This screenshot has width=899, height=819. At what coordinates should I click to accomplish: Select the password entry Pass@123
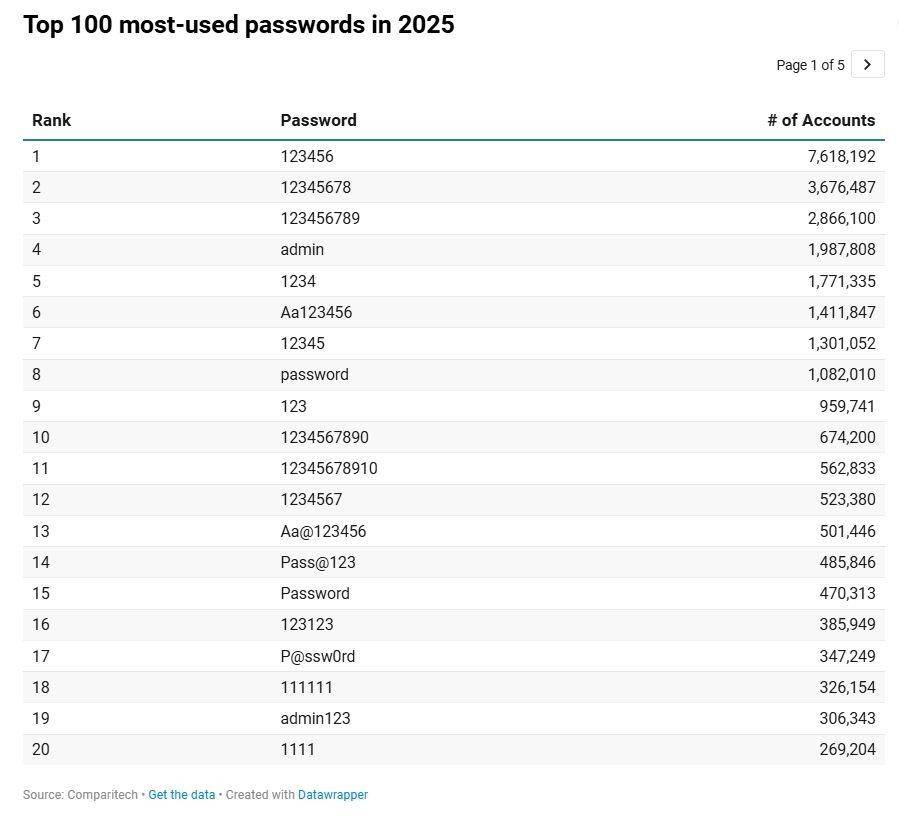point(313,562)
